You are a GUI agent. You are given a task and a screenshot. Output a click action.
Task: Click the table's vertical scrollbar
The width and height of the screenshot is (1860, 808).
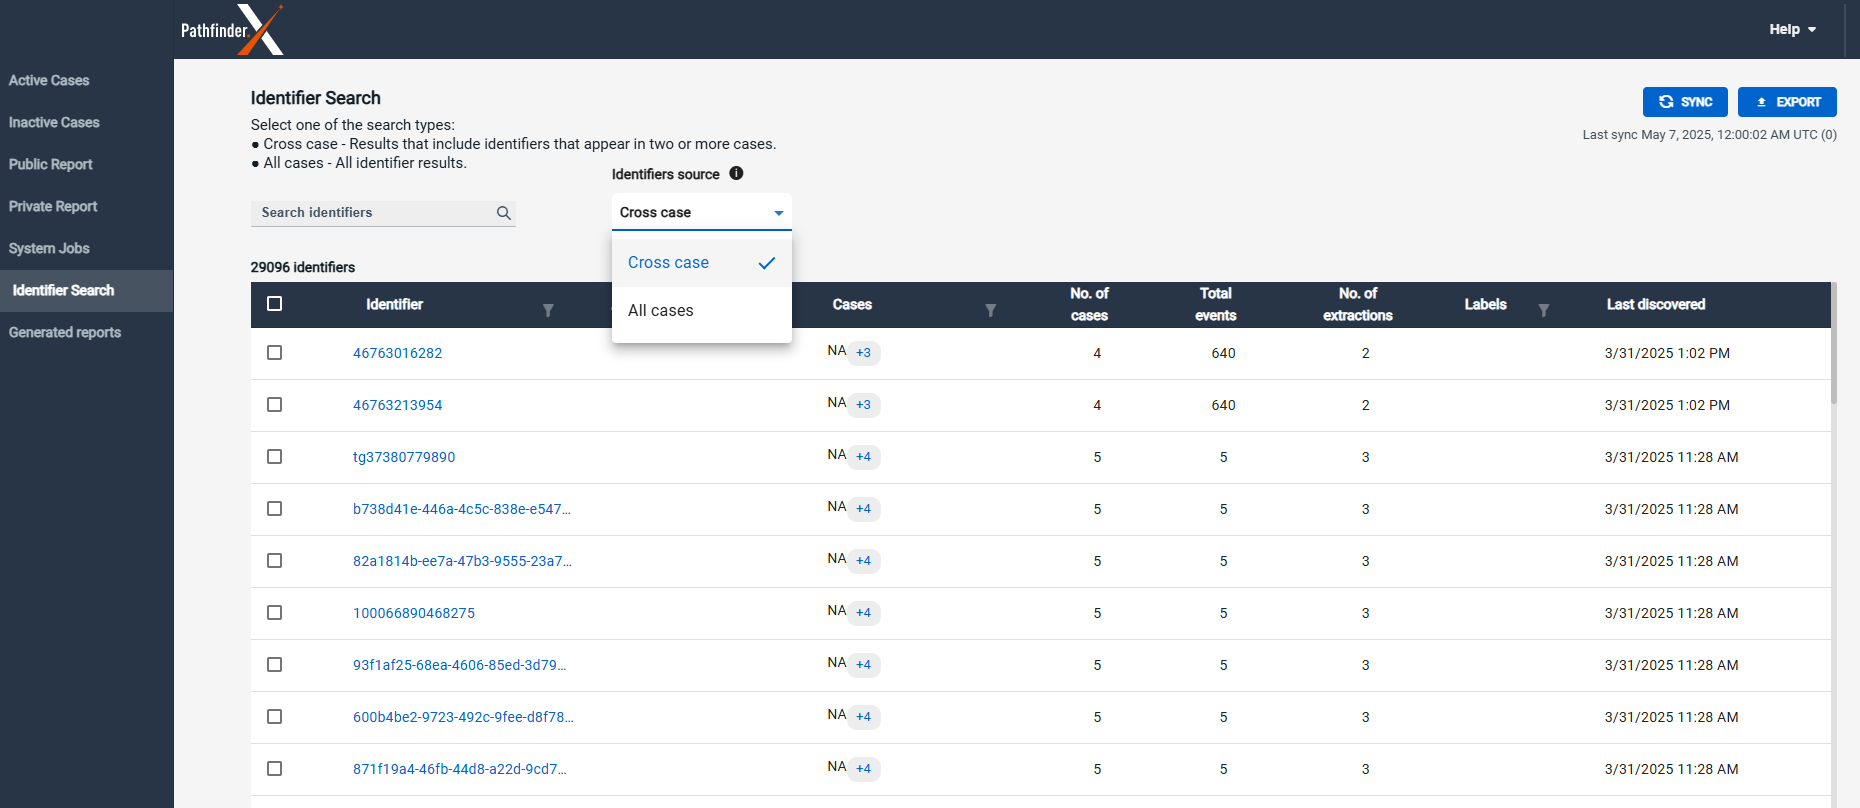point(1834,345)
